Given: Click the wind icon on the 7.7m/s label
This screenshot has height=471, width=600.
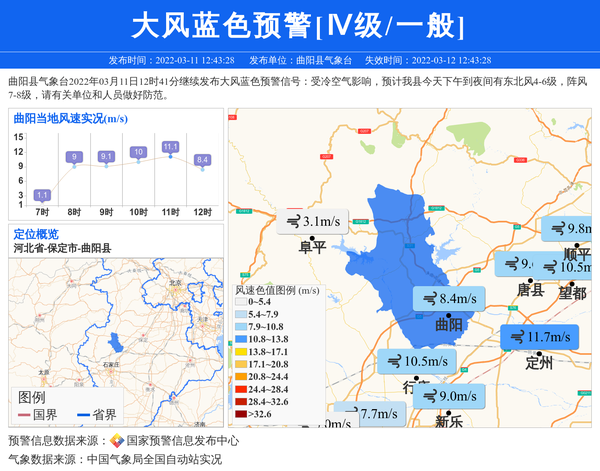Looking at the screenshot, I should pyautogui.click(x=349, y=414).
